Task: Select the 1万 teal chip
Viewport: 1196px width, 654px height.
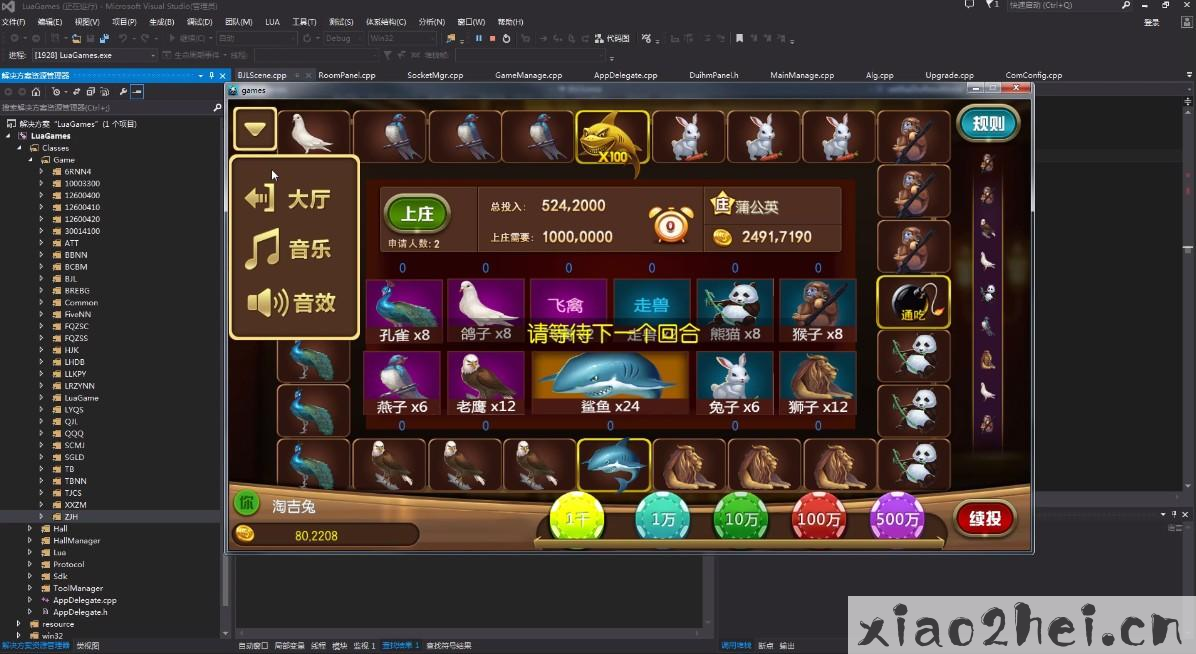Action: 662,518
